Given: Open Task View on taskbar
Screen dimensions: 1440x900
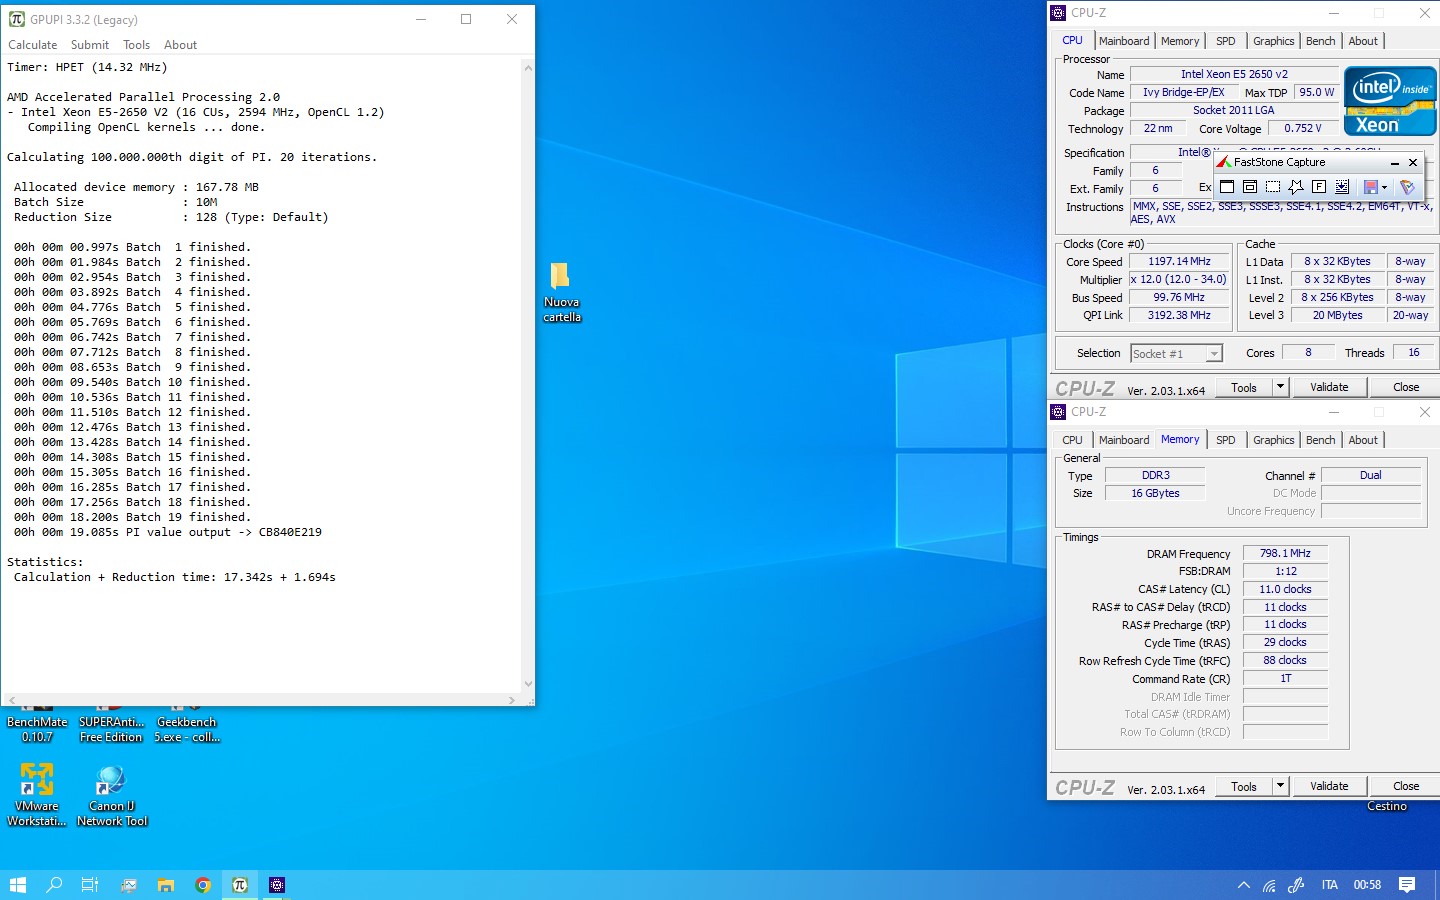Looking at the screenshot, I should pos(90,885).
